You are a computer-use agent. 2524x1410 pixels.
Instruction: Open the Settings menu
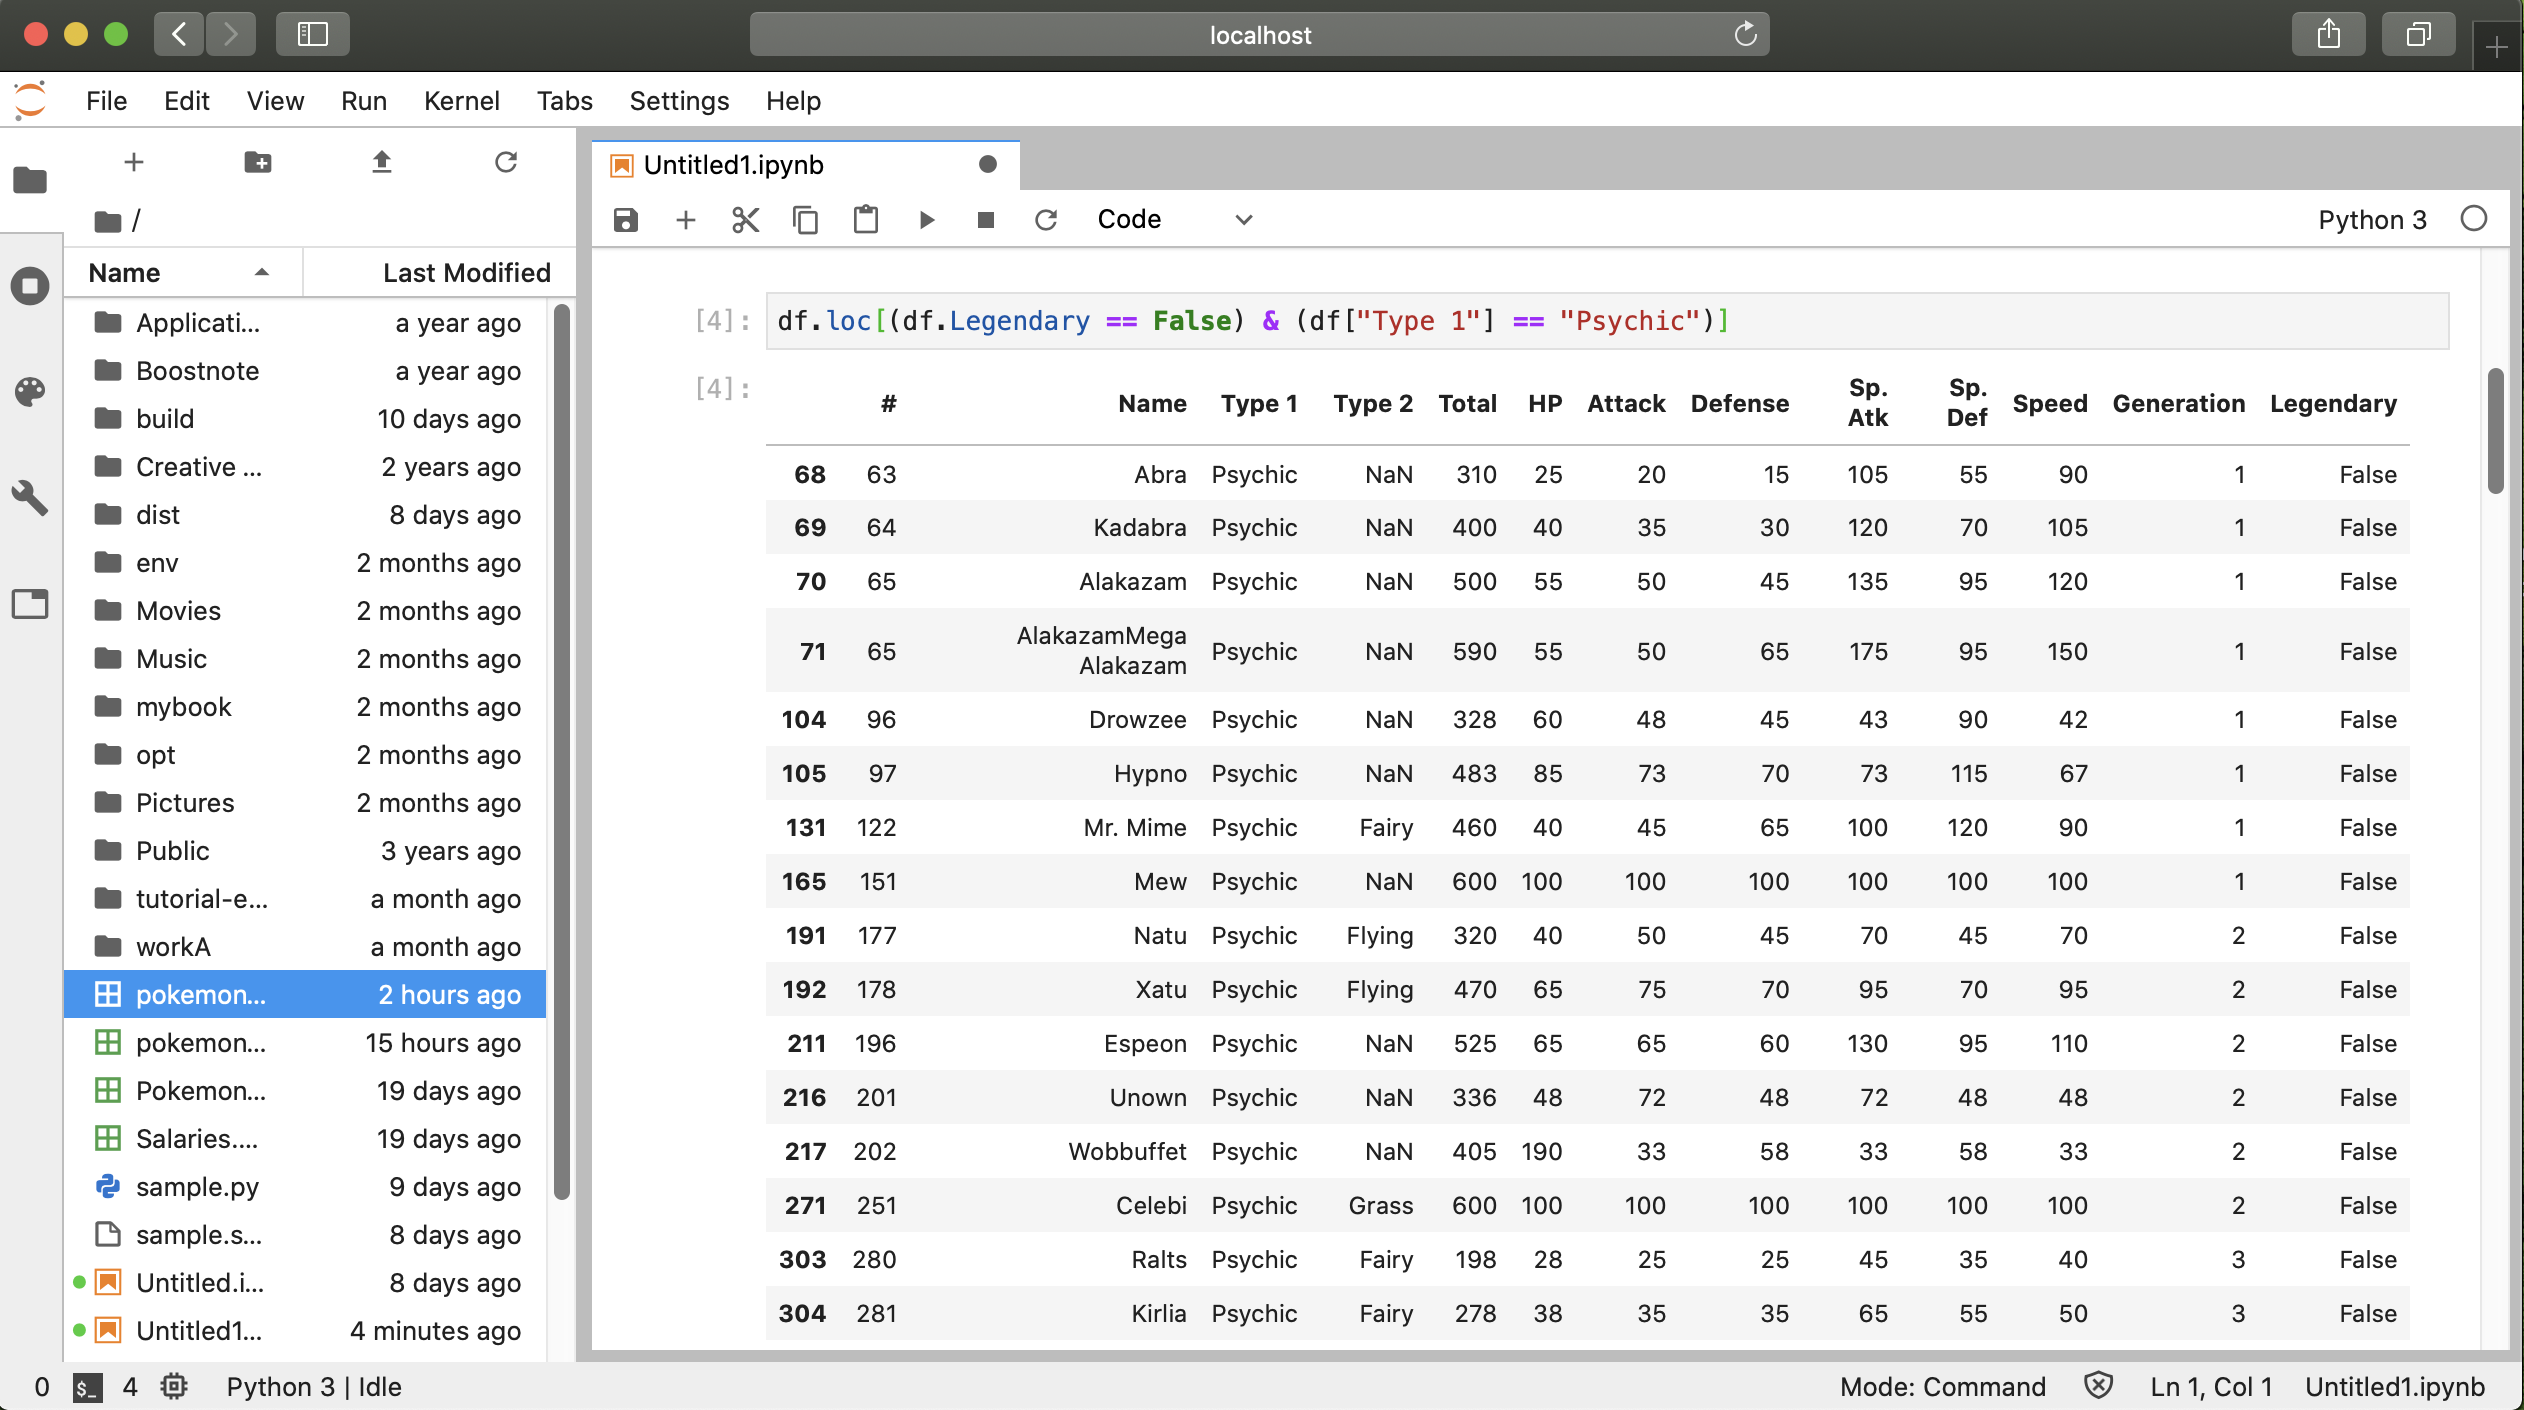click(x=679, y=101)
